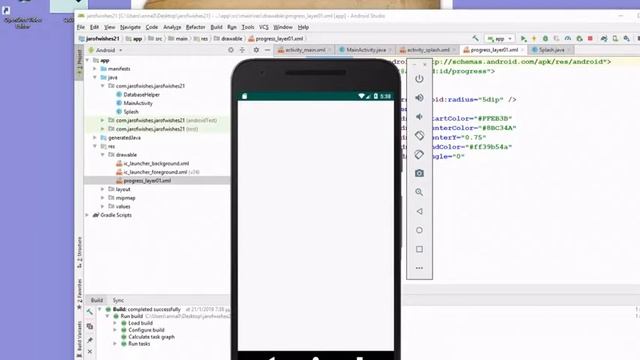Screen dimensions: 640x360
Task: Switch to Splash.java editor tab
Action: [x=551, y=50]
